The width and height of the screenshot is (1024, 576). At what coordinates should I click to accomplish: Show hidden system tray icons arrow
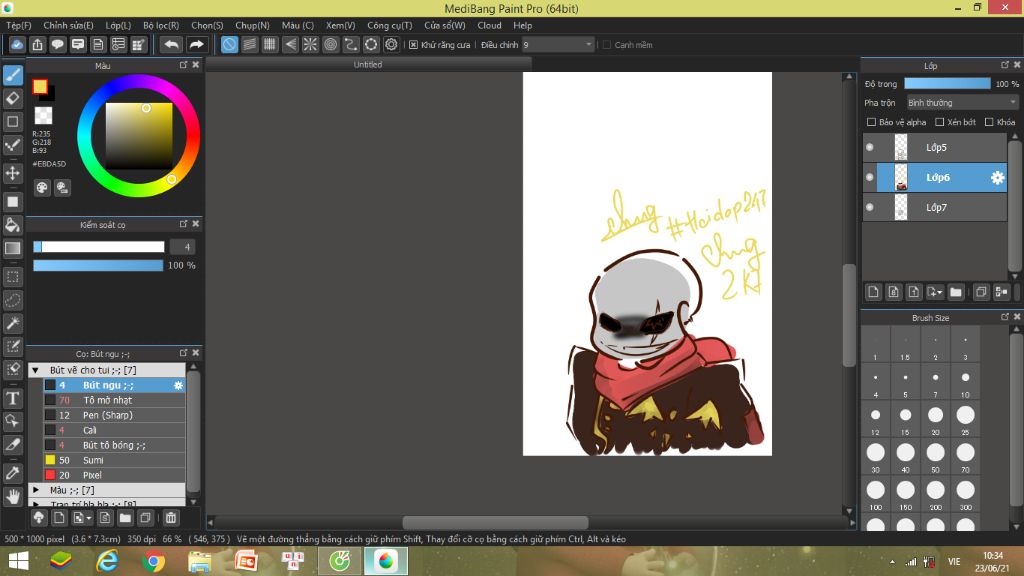click(892, 562)
